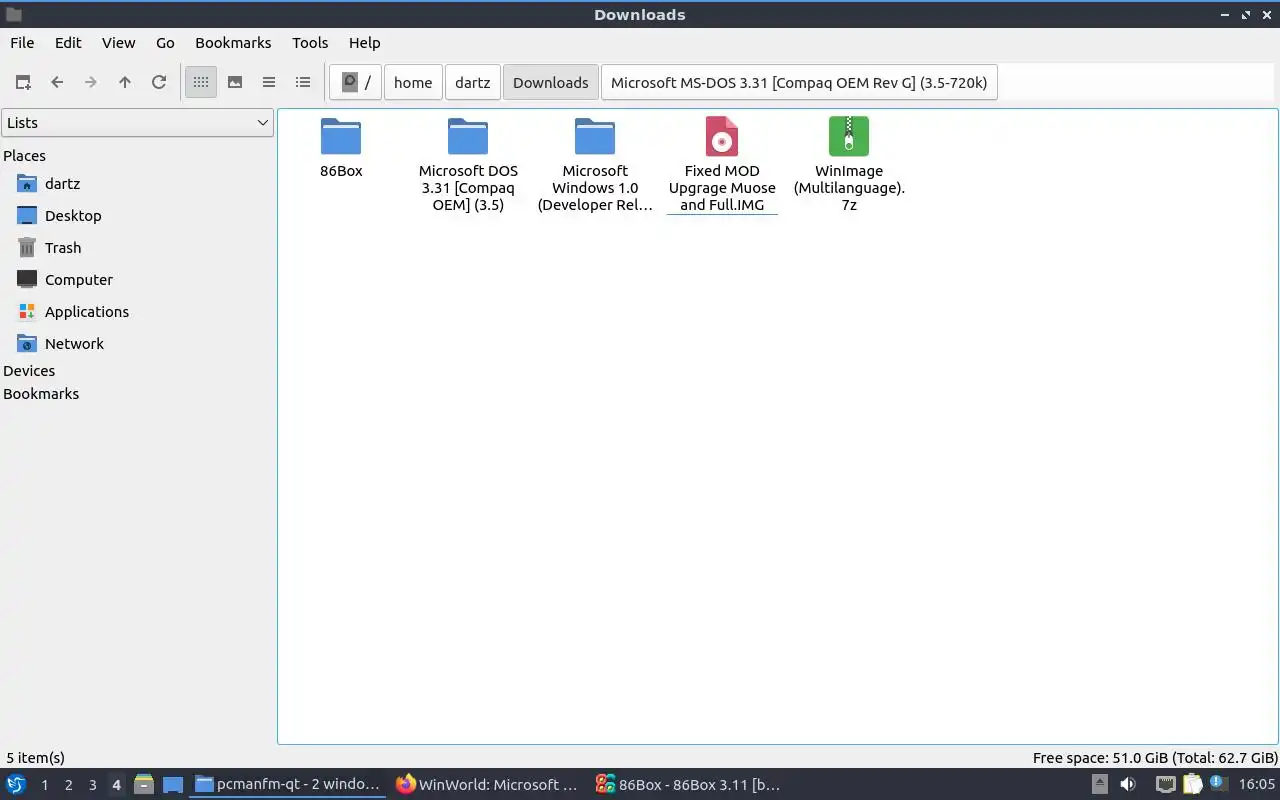Click the Bookmarks section header in sidebar
Viewport: 1280px width, 800px height.
[x=41, y=394]
